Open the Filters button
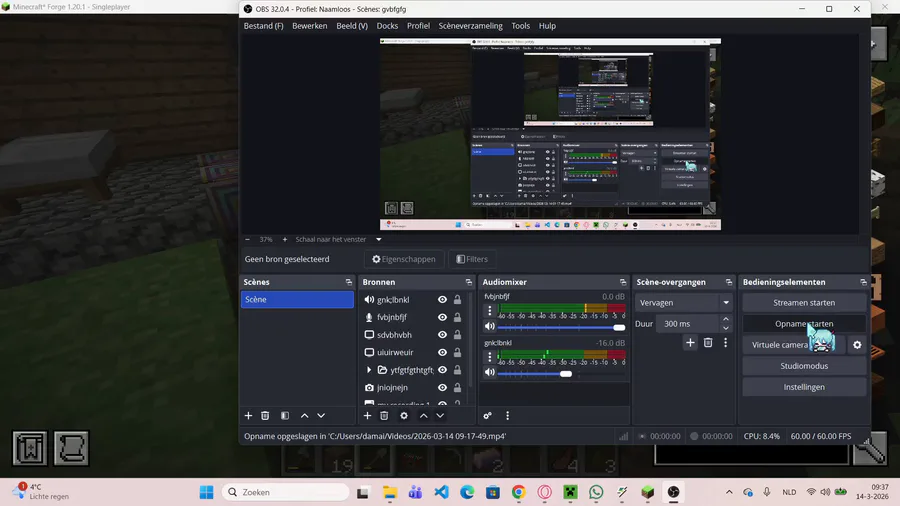This screenshot has height=506, width=900. tap(472, 259)
